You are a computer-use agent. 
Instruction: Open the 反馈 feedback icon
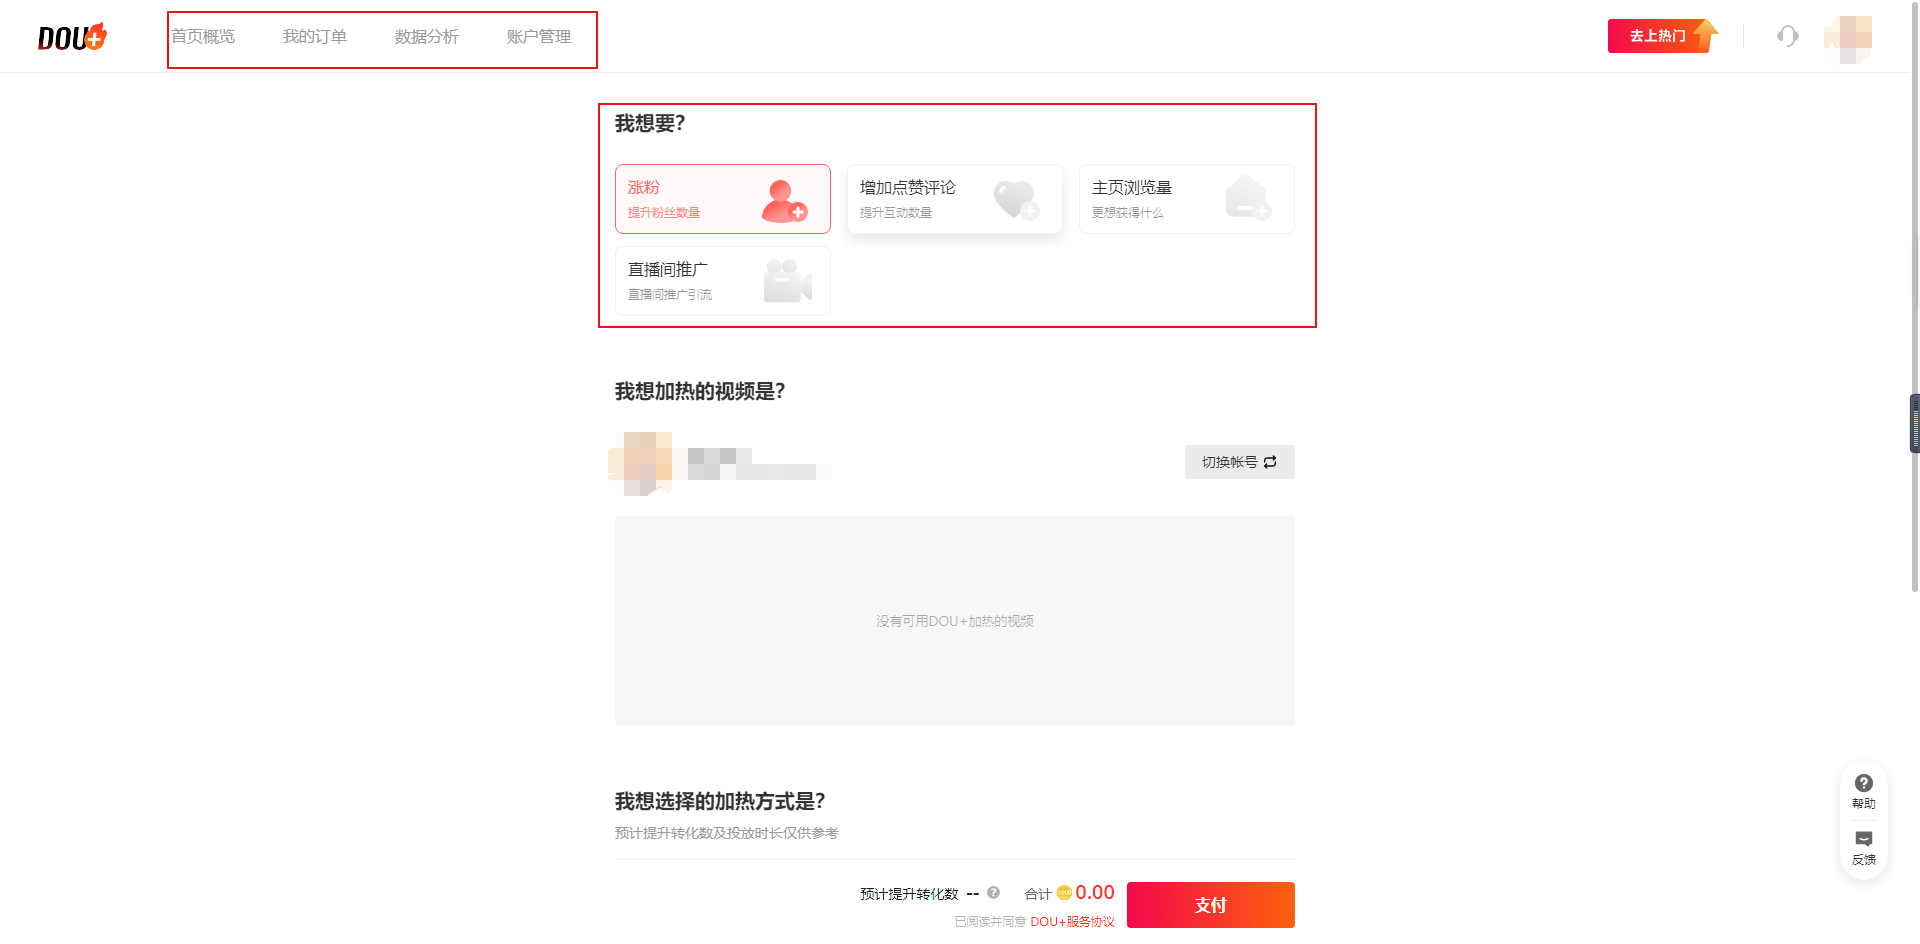(x=1864, y=847)
